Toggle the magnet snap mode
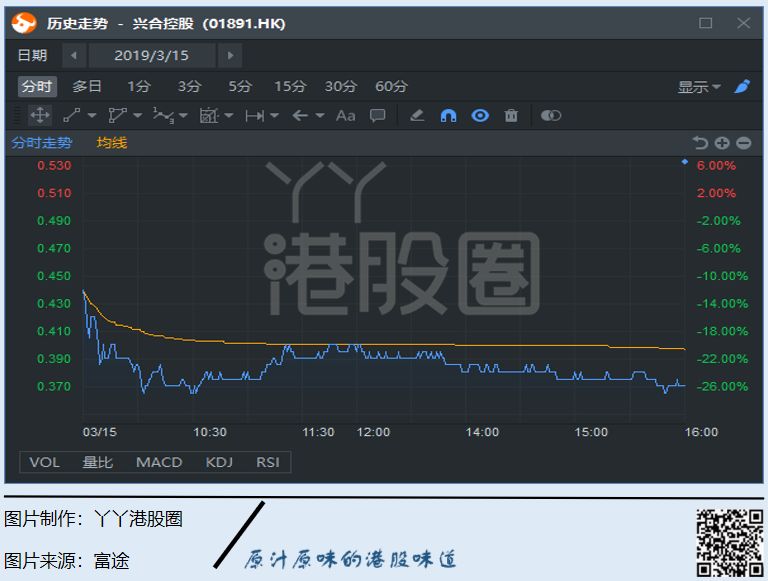Screen dimensions: 768x581 click(448, 116)
